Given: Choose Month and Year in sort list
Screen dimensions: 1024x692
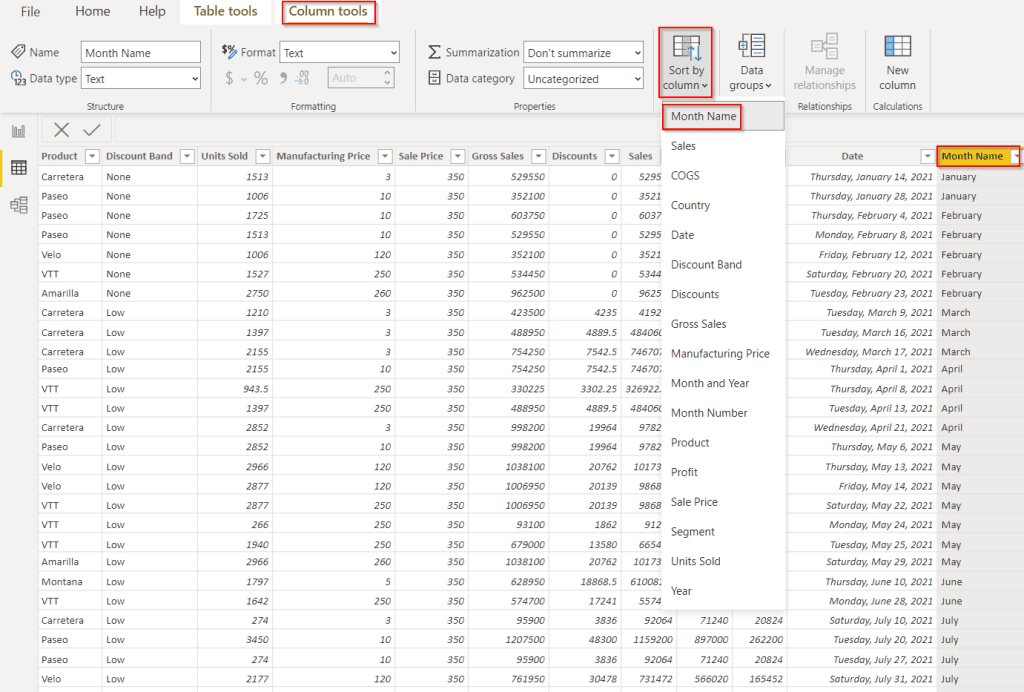Looking at the screenshot, I should coord(723,383).
